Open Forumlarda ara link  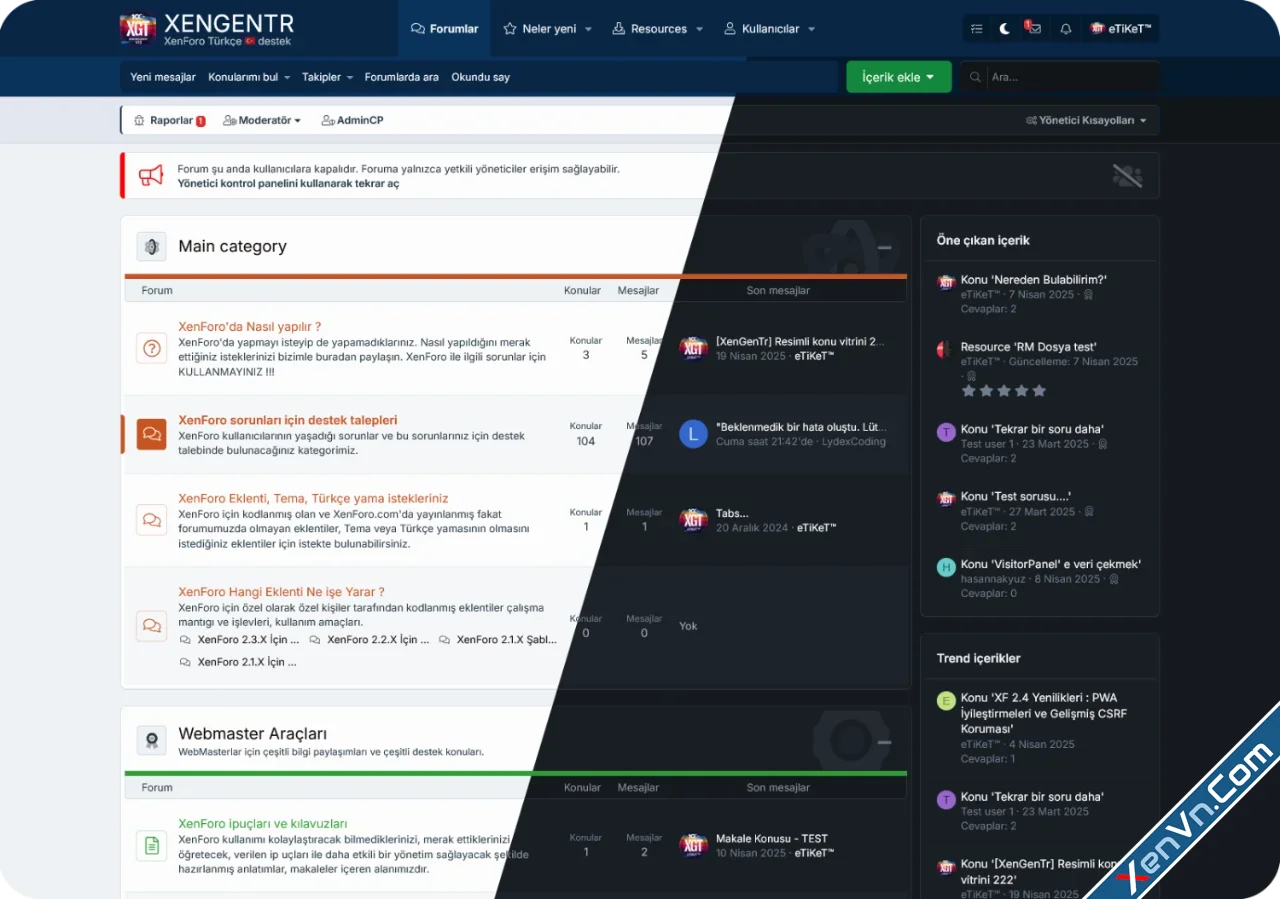pyautogui.click(x=401, y=77)
